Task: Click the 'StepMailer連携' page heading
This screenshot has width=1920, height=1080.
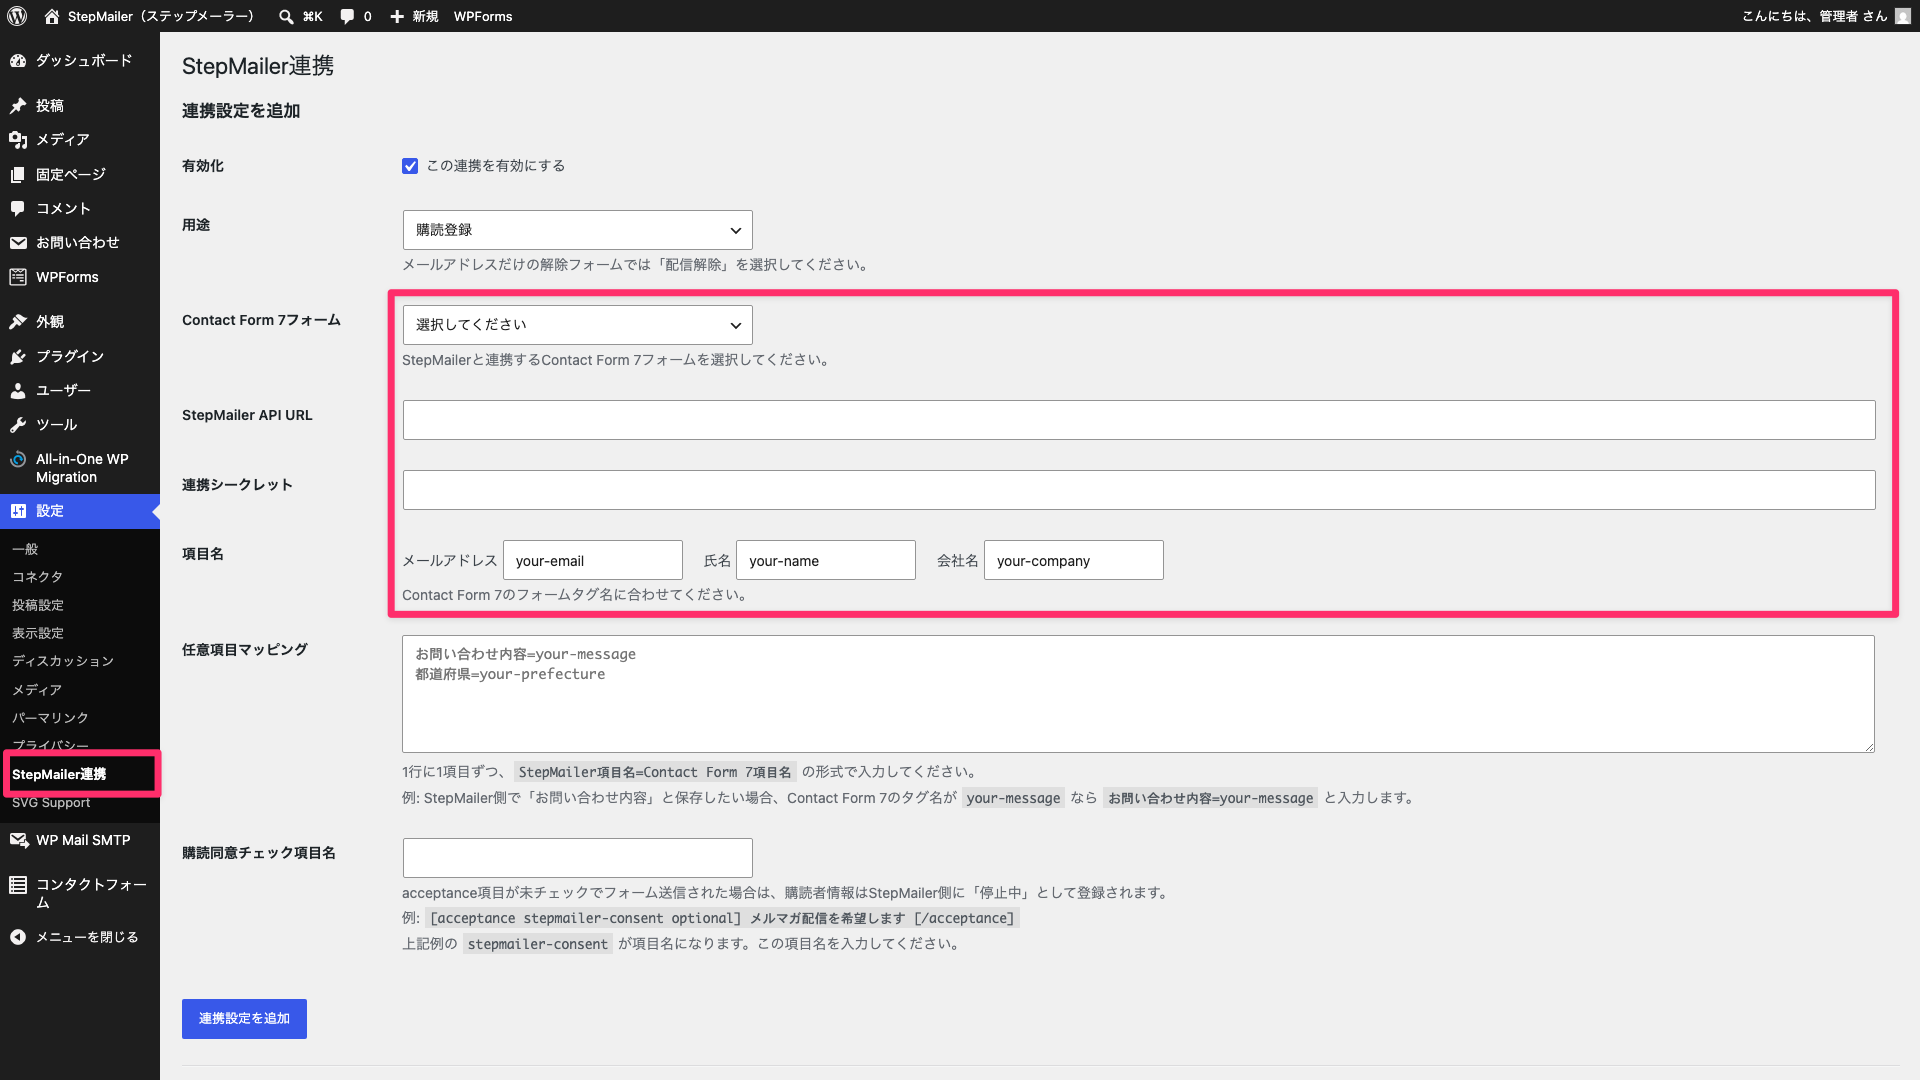Action: tap(258, 66)
